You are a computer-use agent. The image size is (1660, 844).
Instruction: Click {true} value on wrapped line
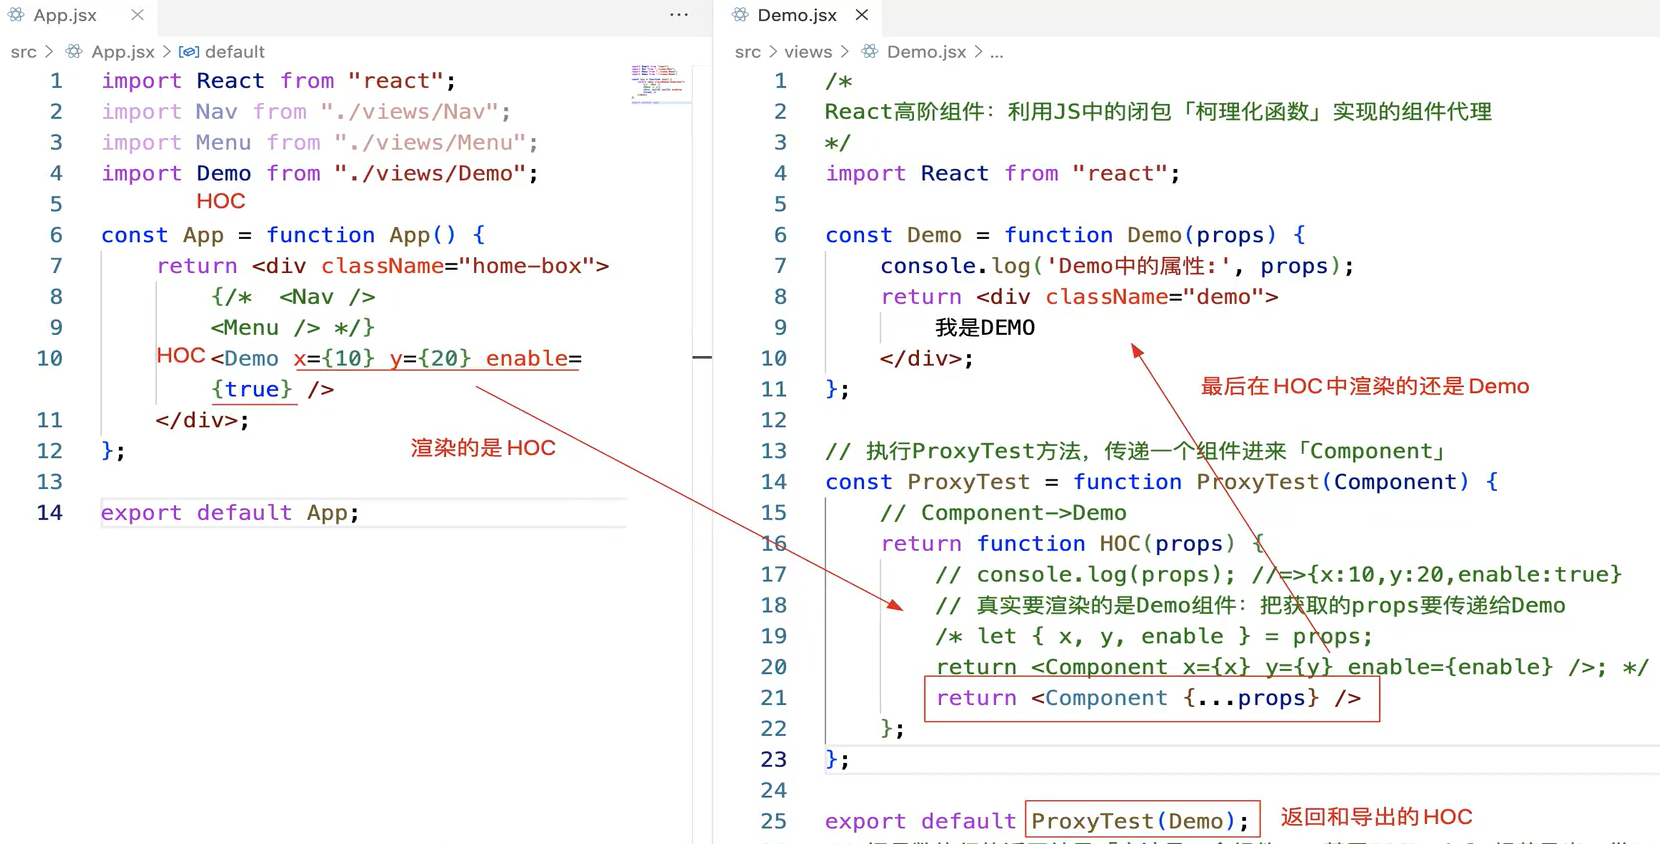pos(251,390)
